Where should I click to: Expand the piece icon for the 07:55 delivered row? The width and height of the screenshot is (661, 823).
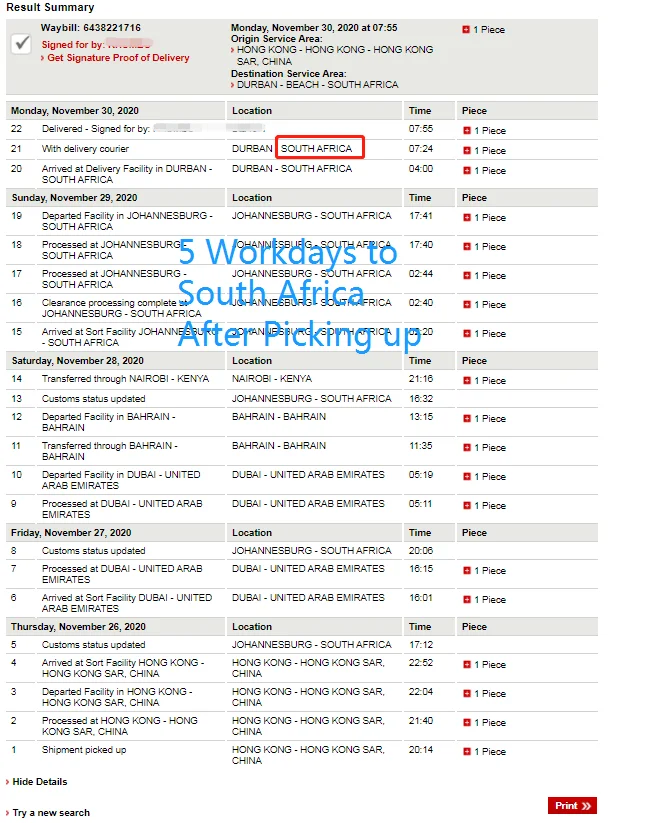[x=466, y=131]
